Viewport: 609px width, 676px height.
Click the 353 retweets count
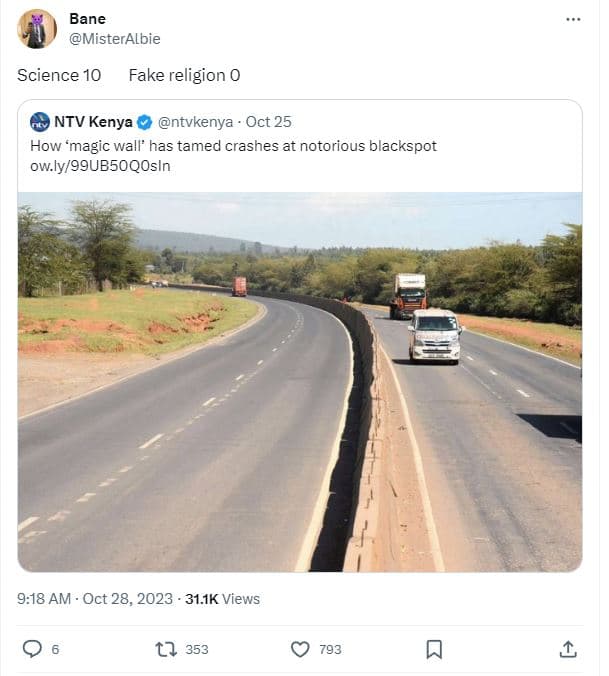click(x=197, y=649)
